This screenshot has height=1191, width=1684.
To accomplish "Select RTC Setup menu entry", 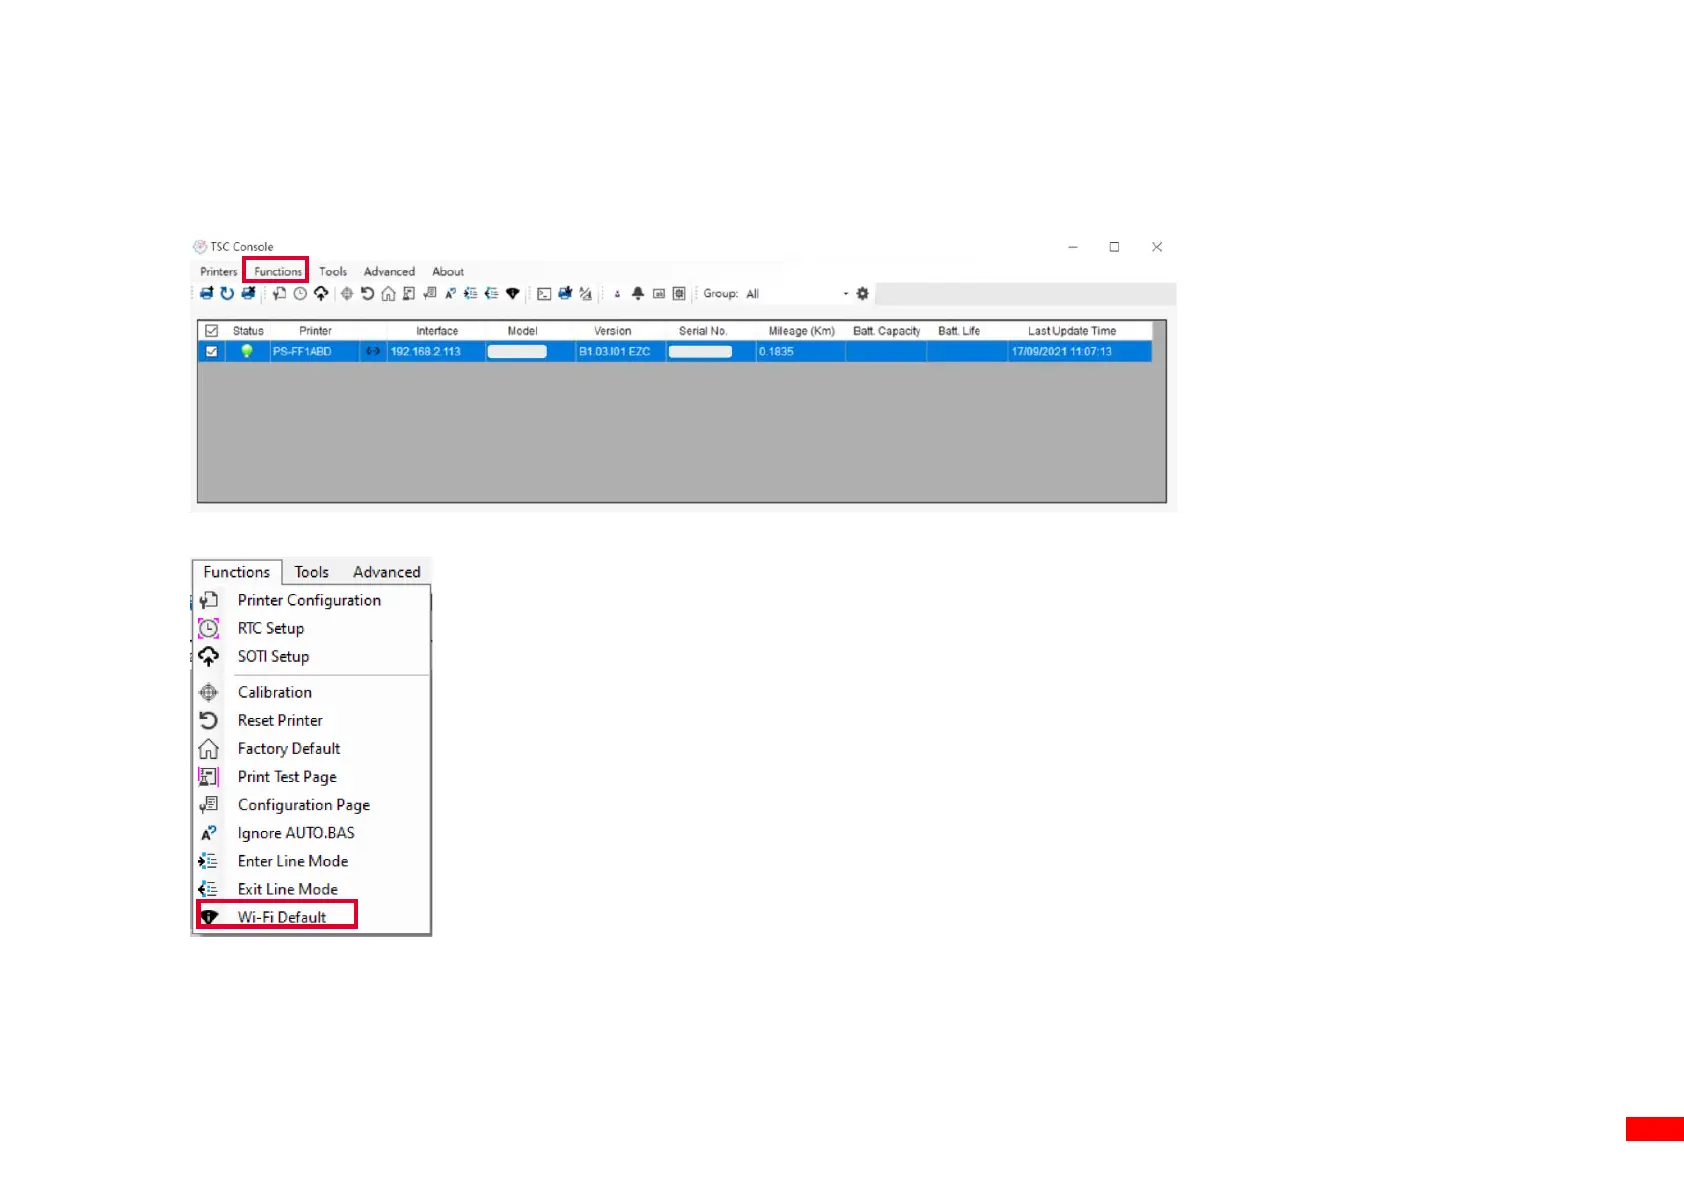I will (312, 628).
